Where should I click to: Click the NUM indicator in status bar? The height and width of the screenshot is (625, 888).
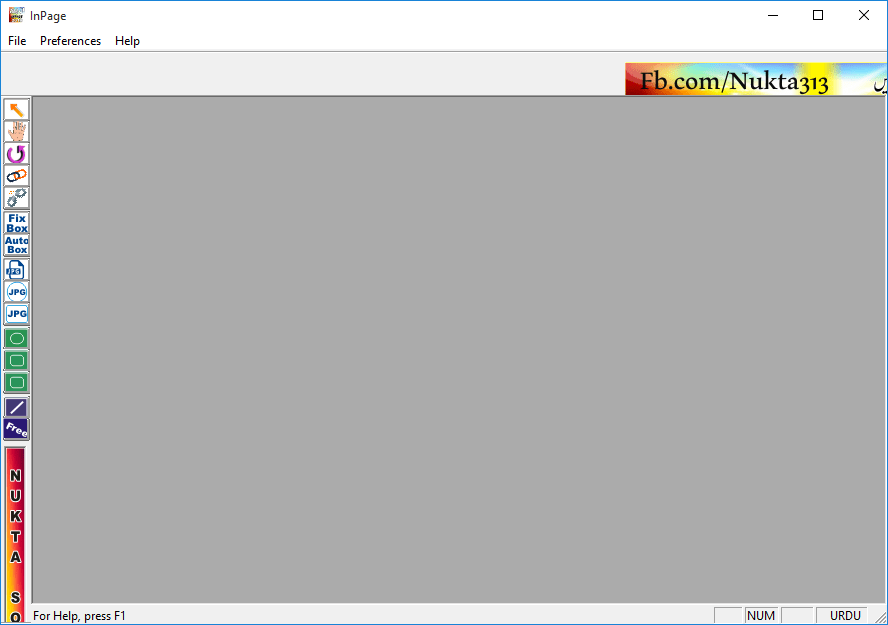click(x=761, y=616)
